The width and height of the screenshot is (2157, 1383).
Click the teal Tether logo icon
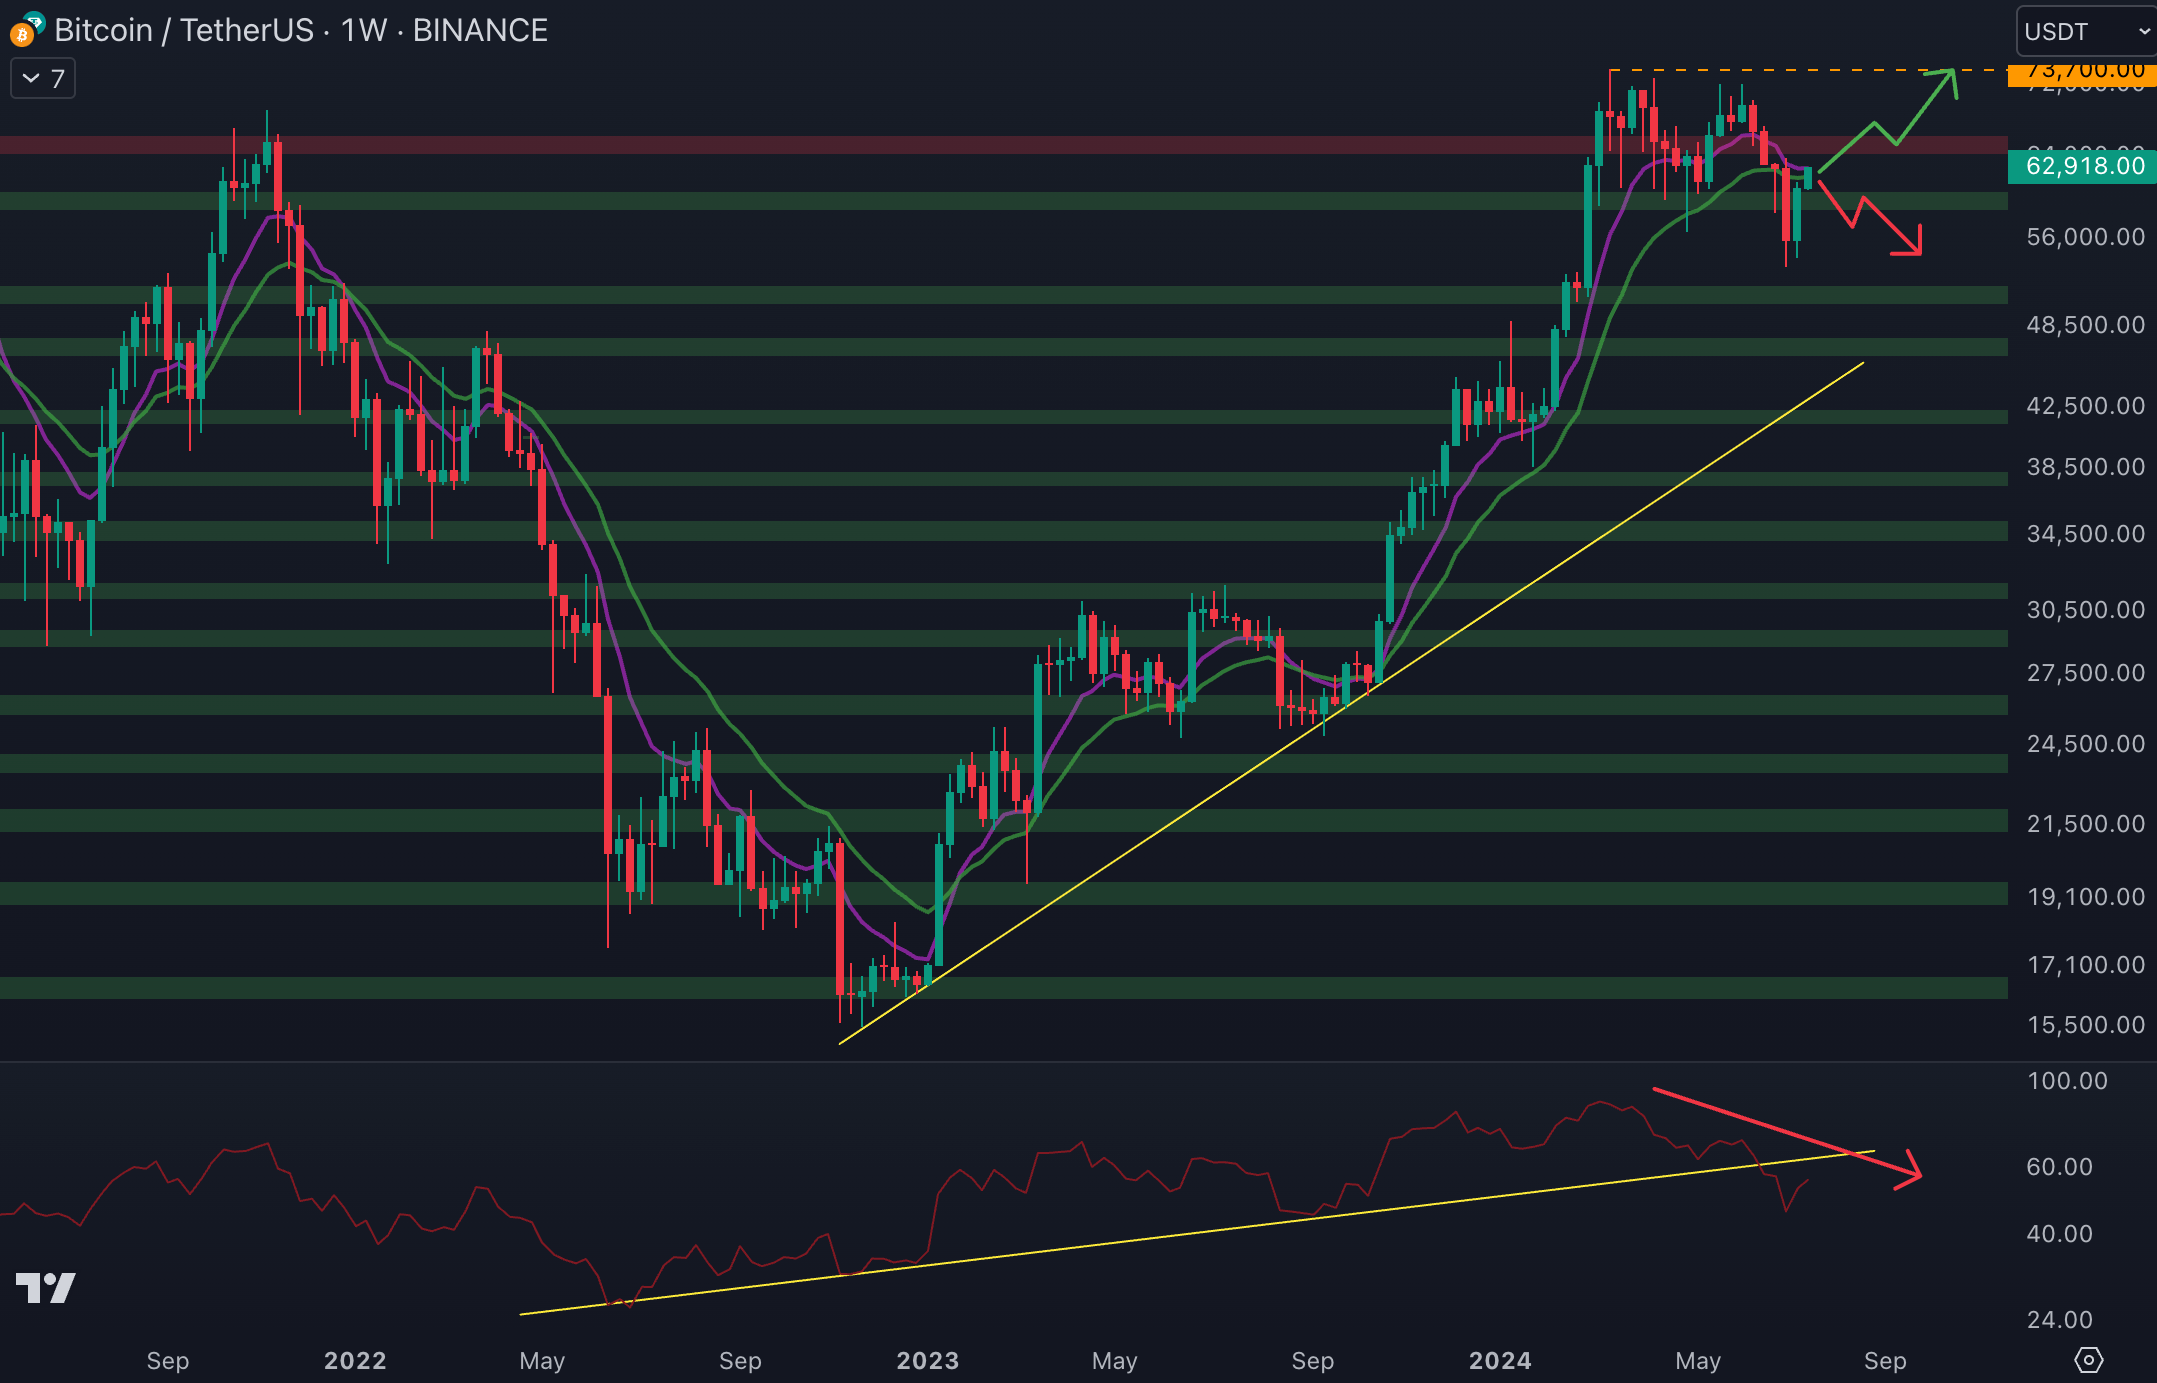tap(35, 21)
